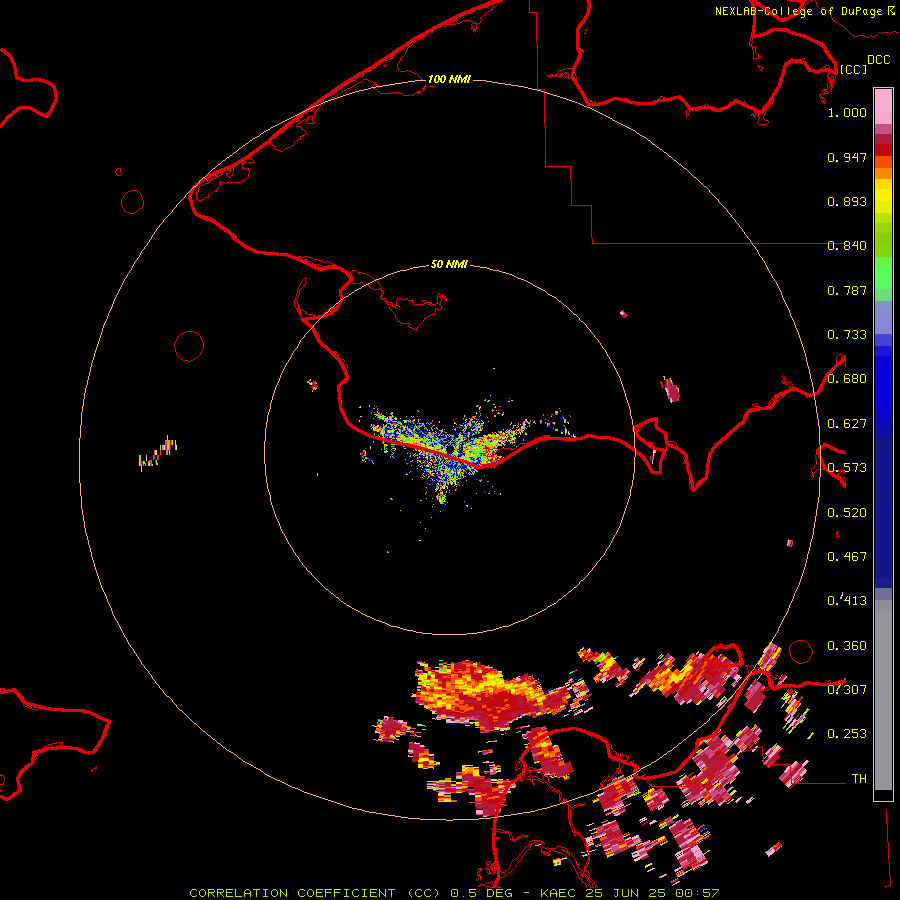Select the 0.573 scale value
The width and height of the screenshot is (900, 900).
click(847, 468)
